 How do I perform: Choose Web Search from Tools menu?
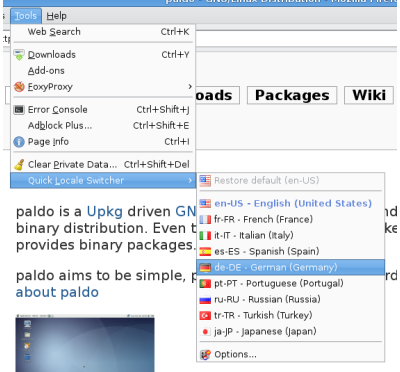click(x=103, y=32)
